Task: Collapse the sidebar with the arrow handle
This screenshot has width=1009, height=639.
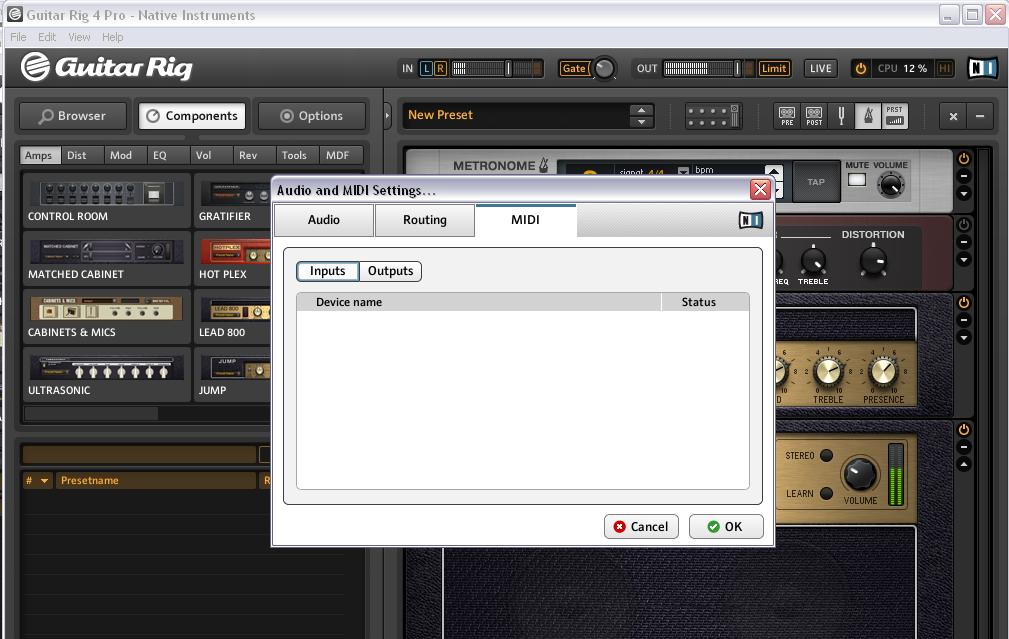Action: coord(387,116)
